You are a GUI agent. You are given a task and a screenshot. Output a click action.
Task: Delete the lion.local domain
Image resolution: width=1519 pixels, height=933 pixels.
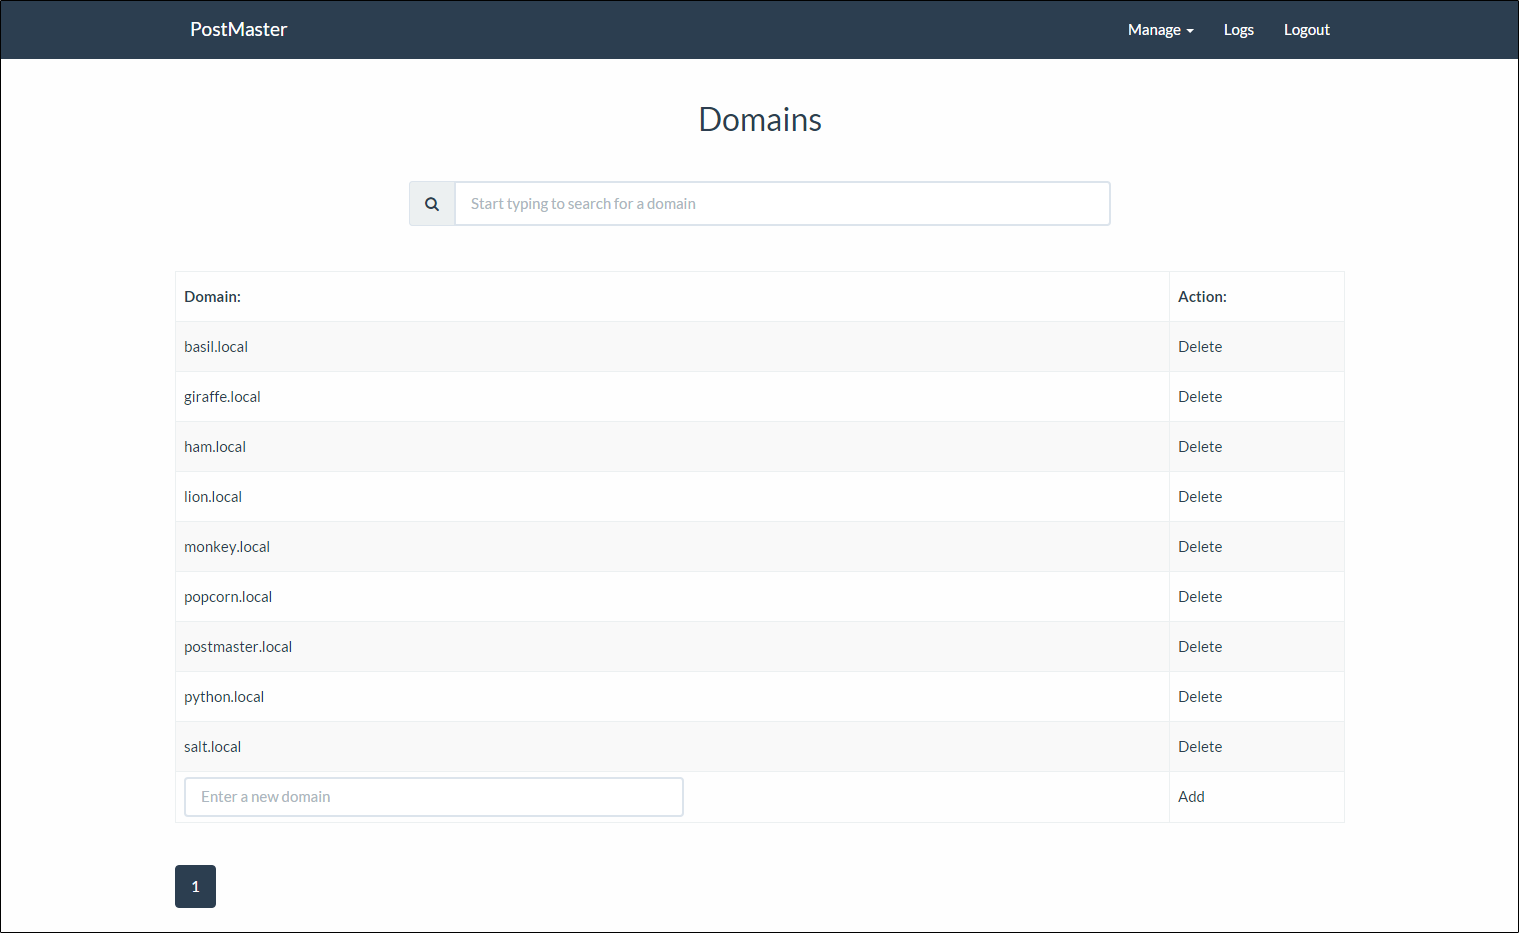pos(1200,497)
